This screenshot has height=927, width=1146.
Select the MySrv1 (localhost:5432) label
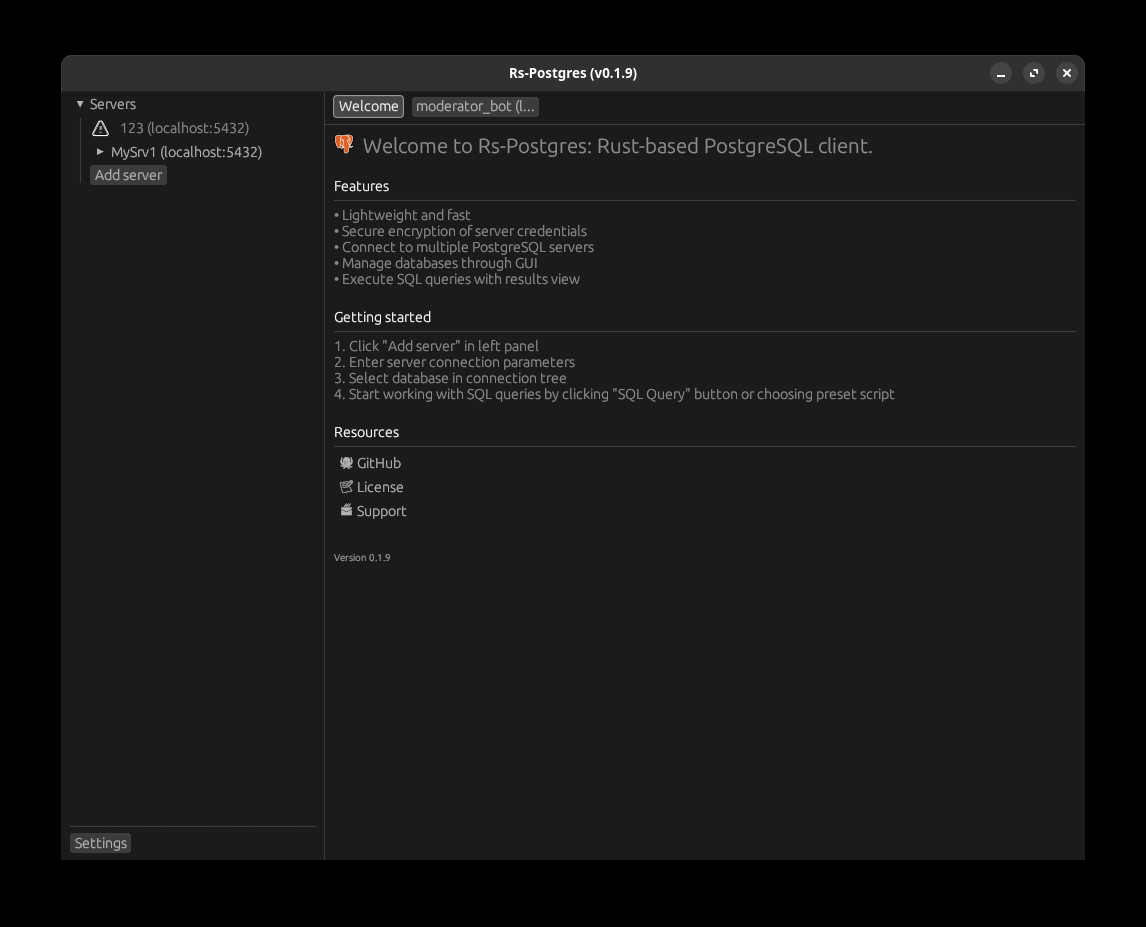point(186,152)
